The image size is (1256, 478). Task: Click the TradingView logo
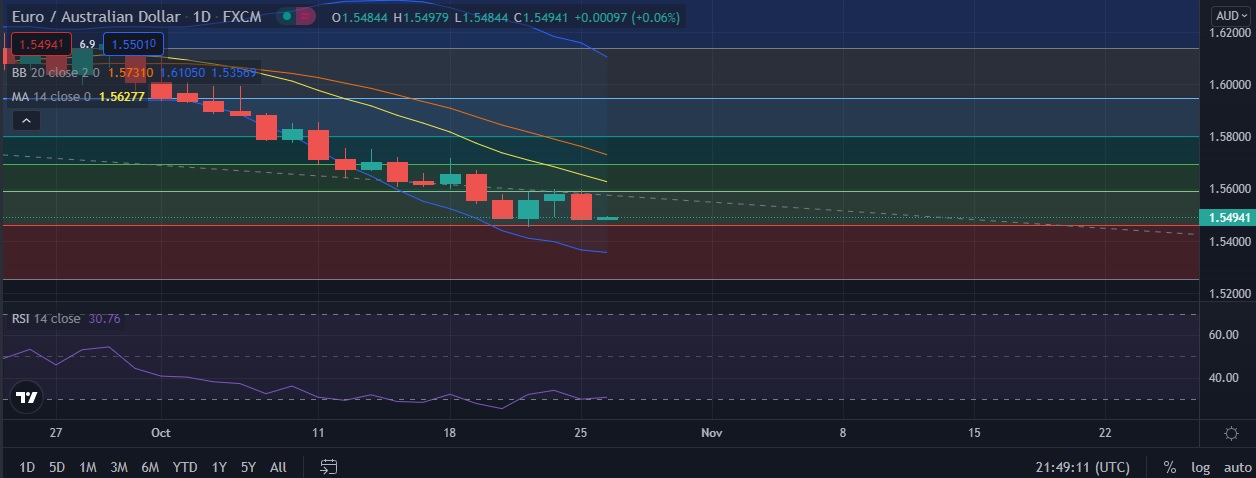(x=27, y=397)
